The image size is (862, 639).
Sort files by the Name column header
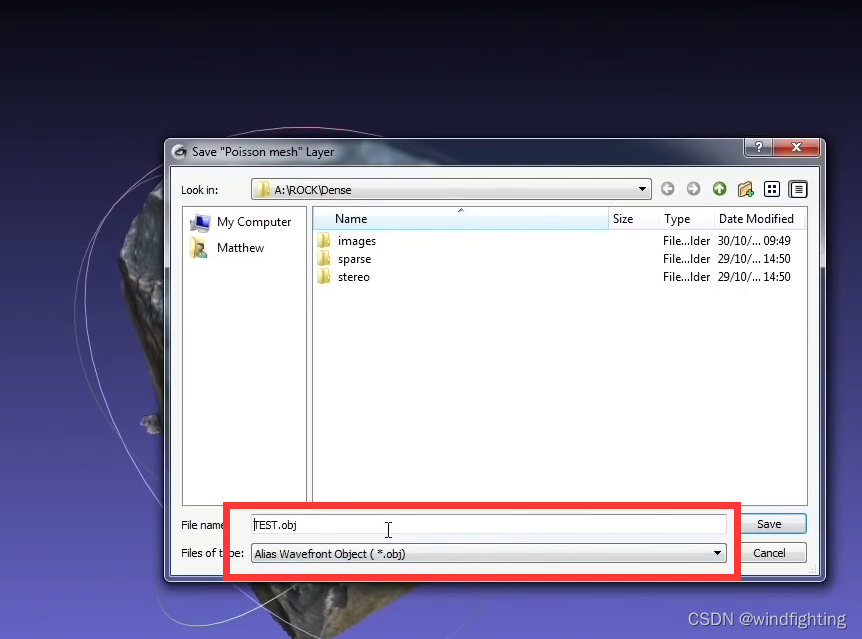[461, 219]
